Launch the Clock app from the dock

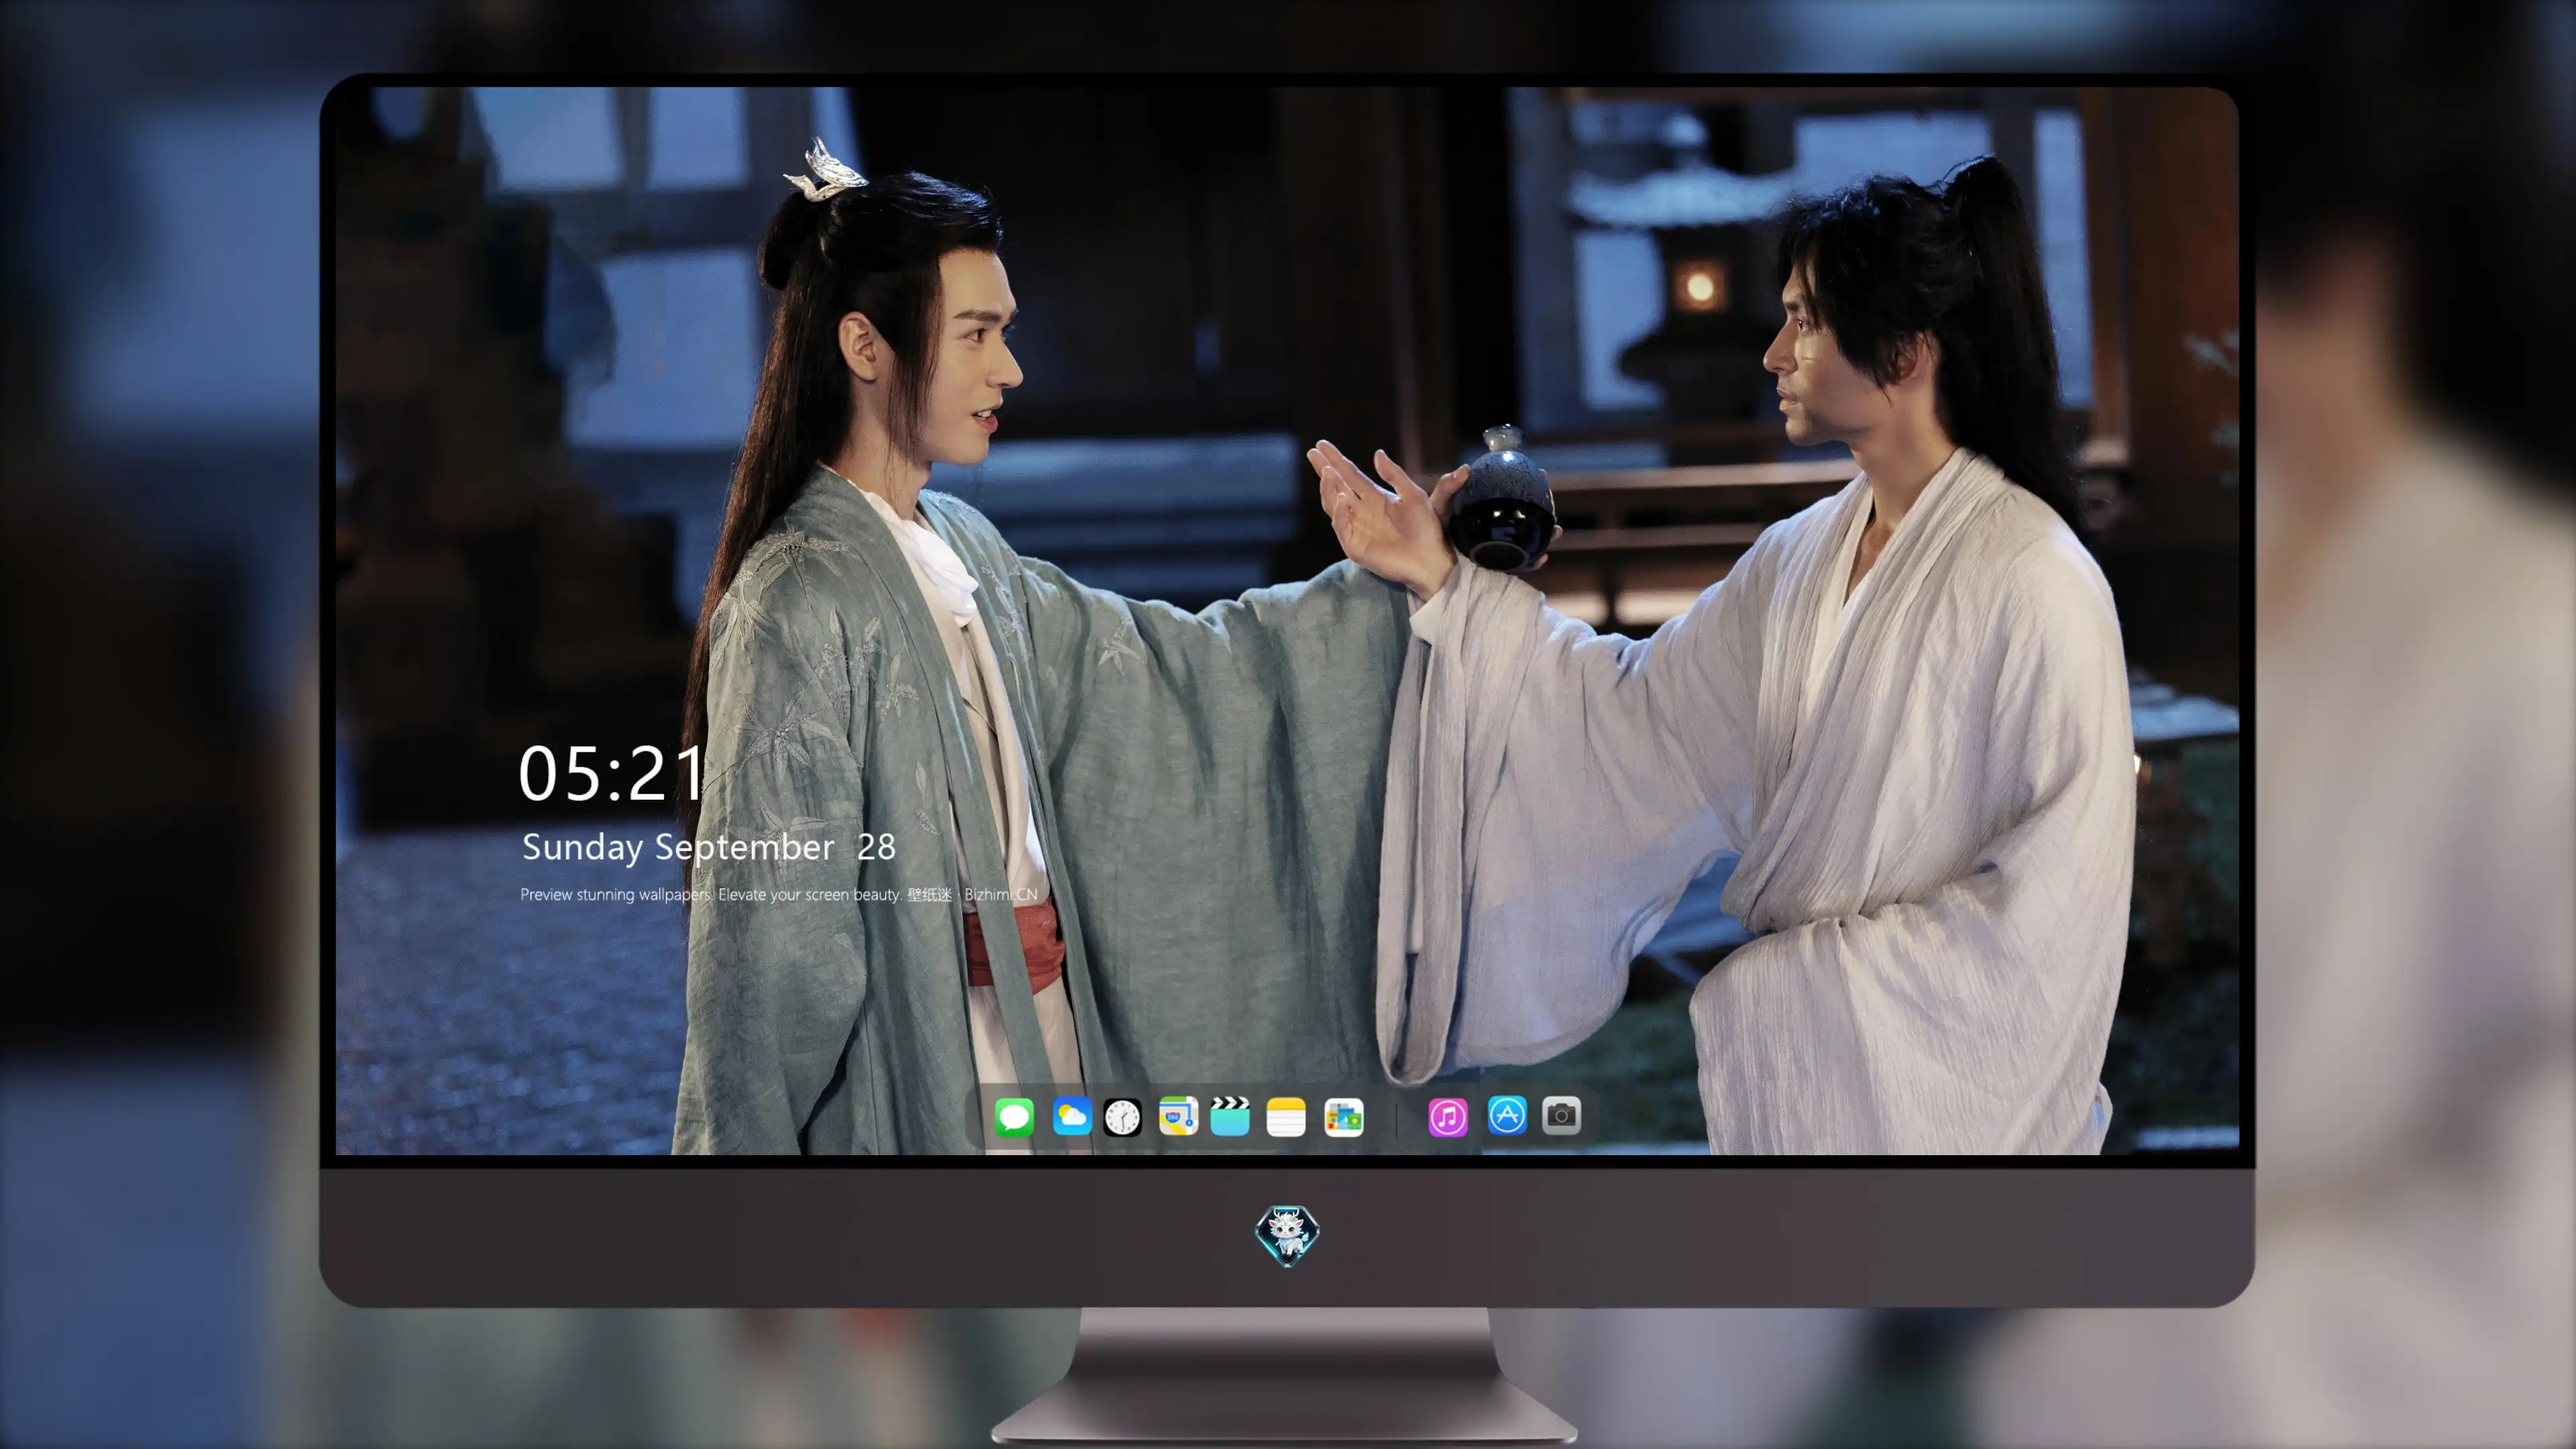1122,1117
